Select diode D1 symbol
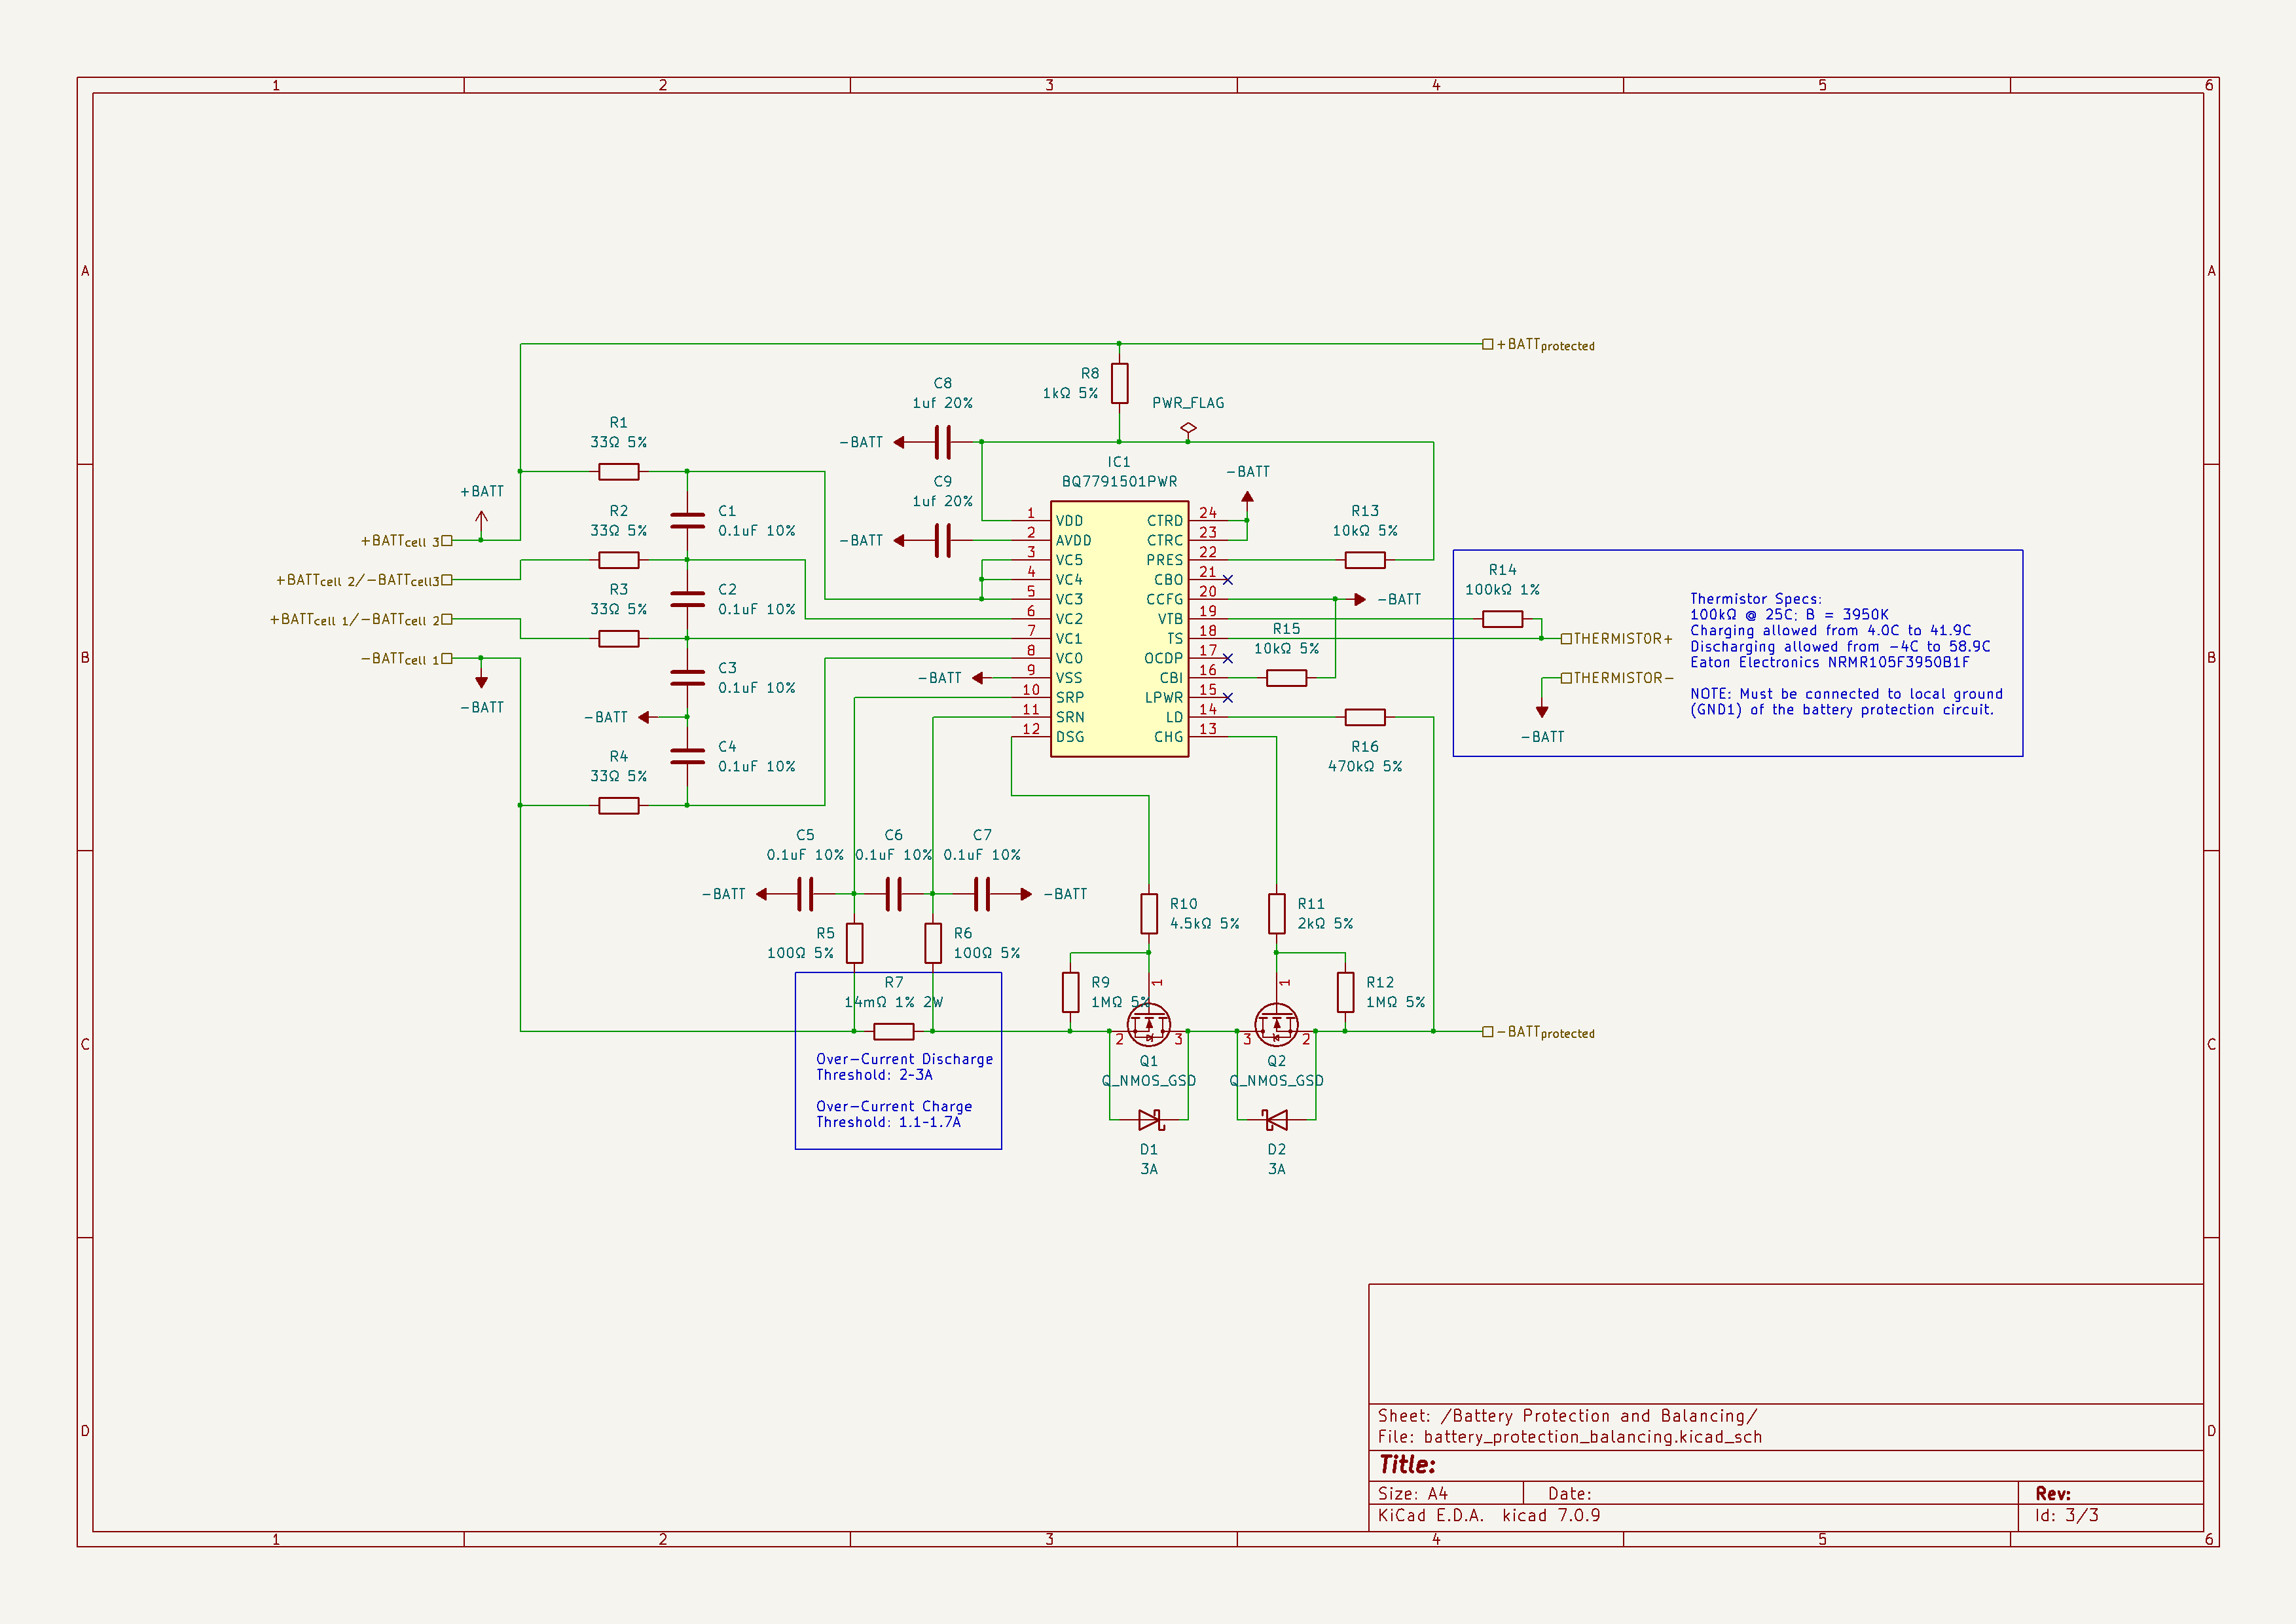The height and width of the screenshot is (1624, 2296). pos(1150,1120)
